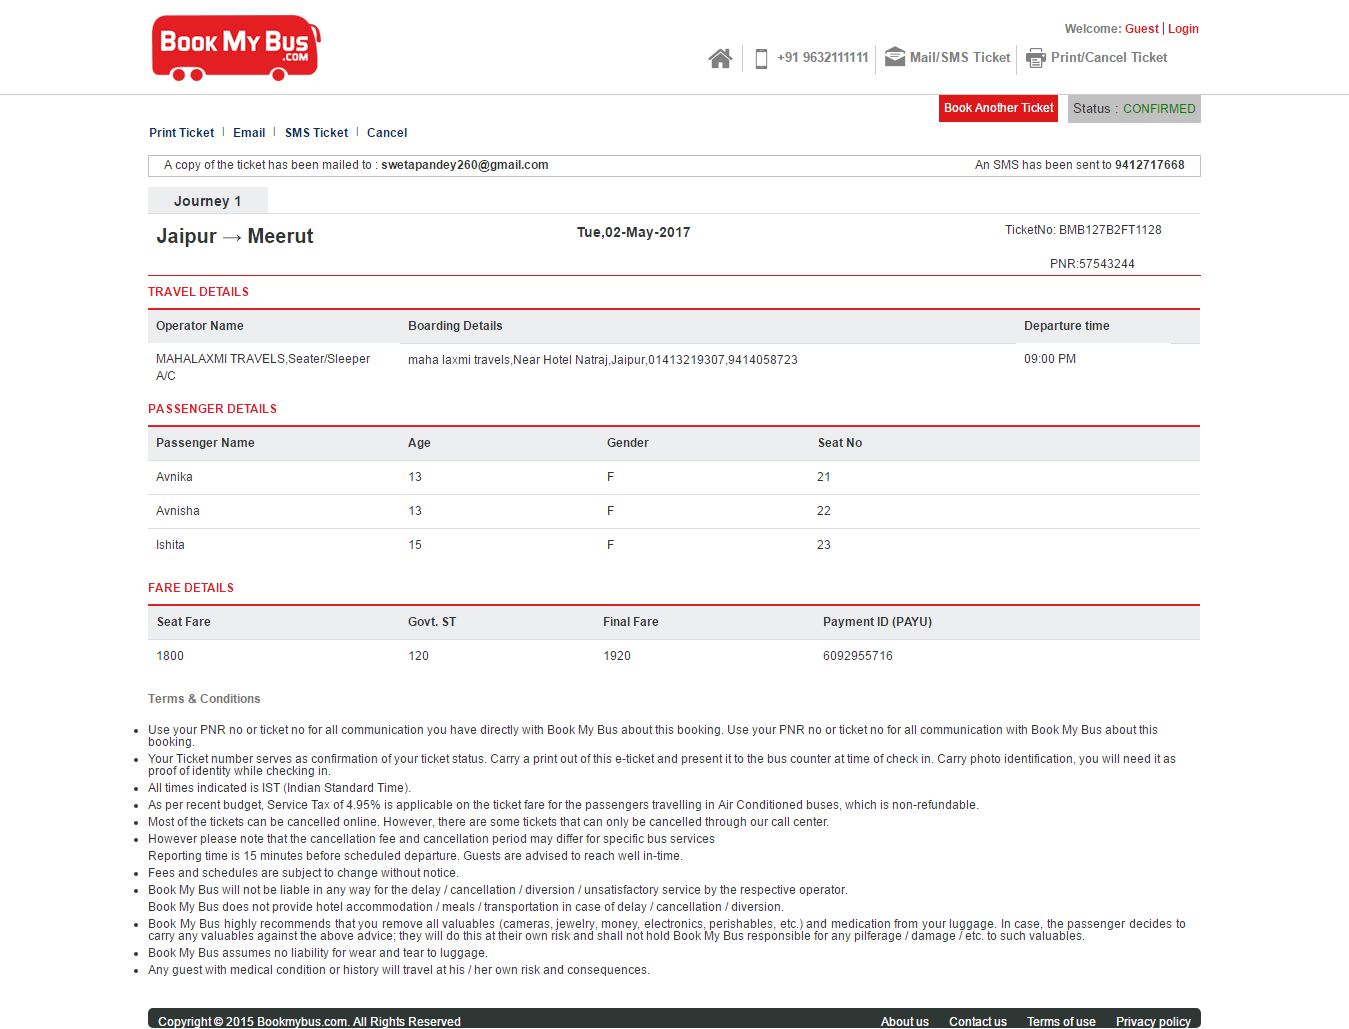Select Cancel ticket option

pos(387,133)
